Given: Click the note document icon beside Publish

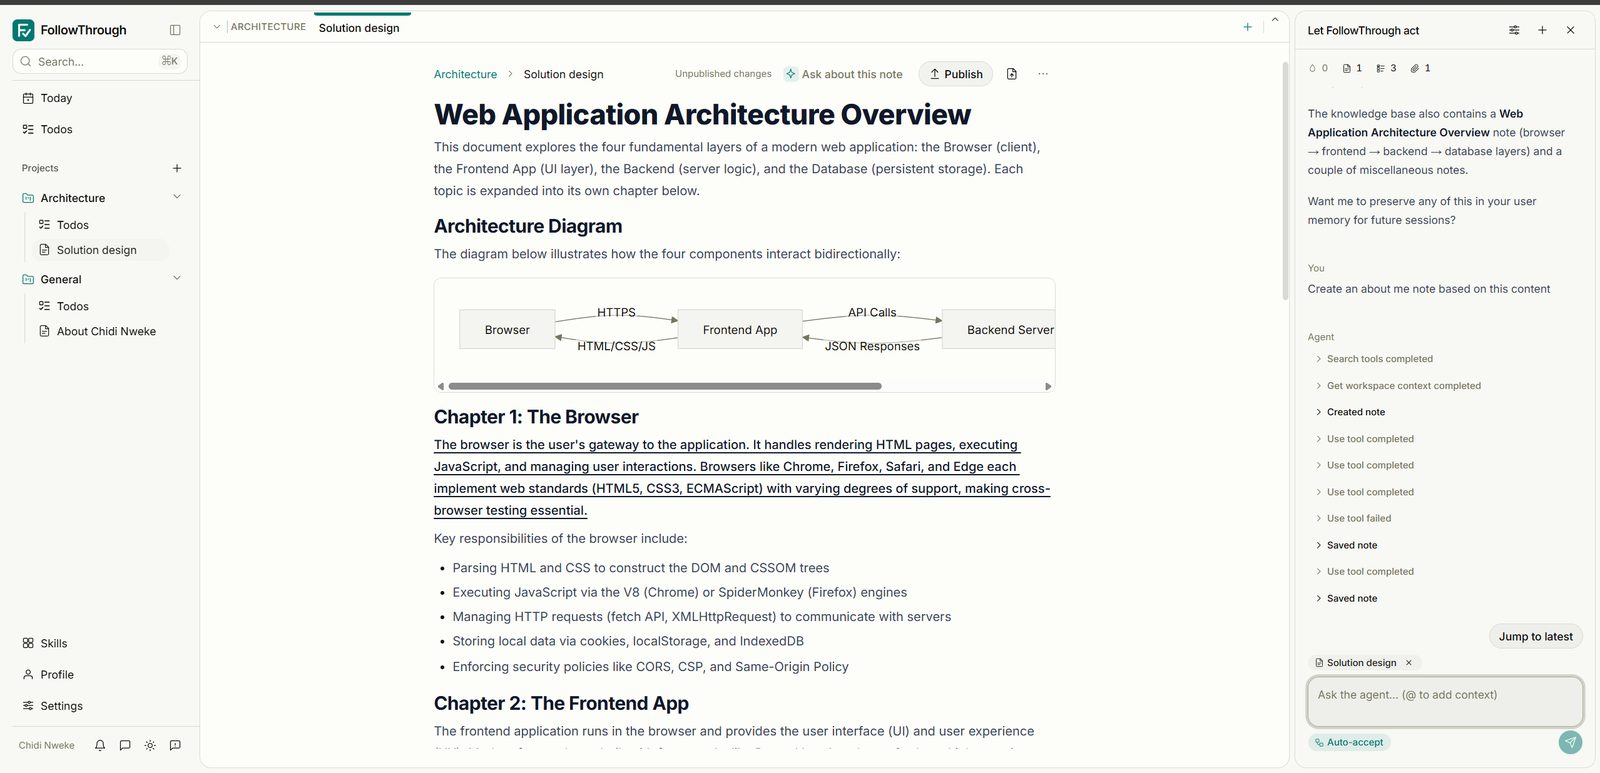Looking at the screenshot, I should [x=1012, y=74].
